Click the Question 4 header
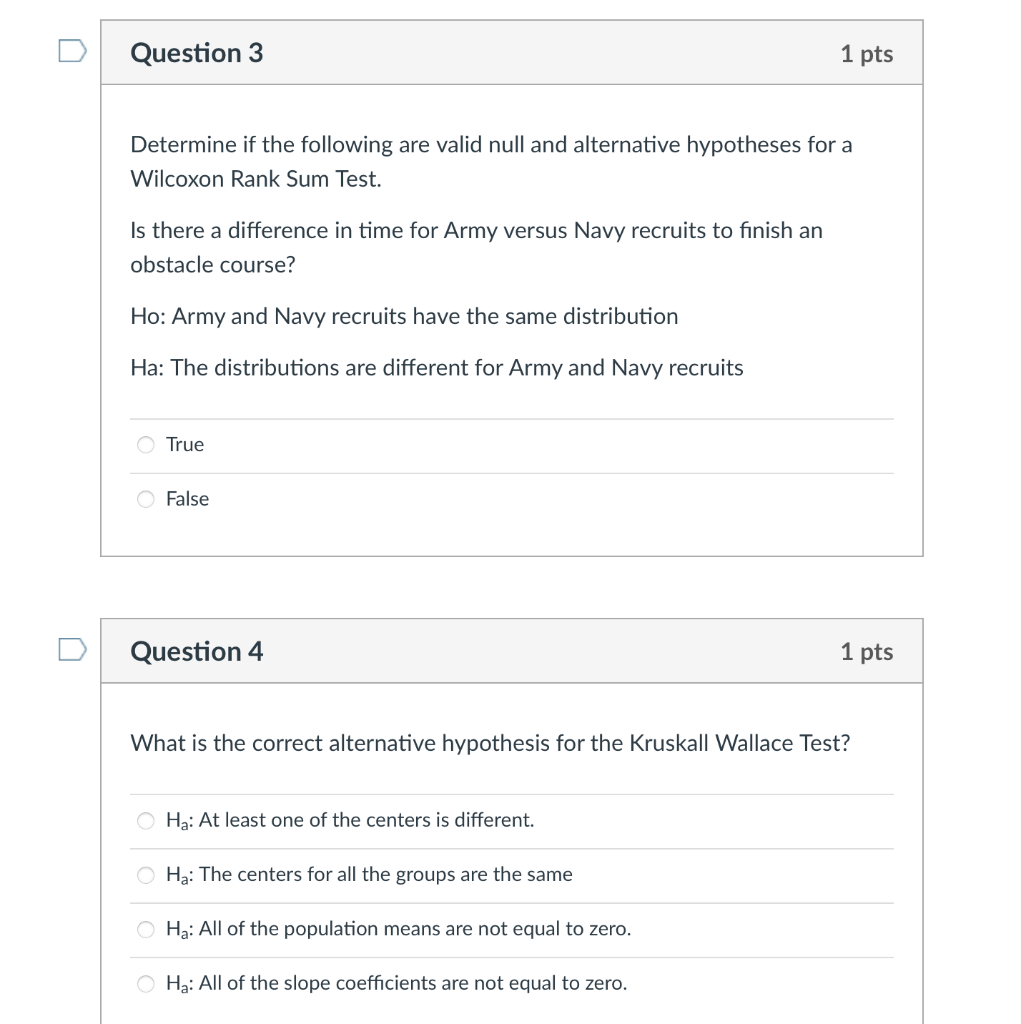 [196, 650]
